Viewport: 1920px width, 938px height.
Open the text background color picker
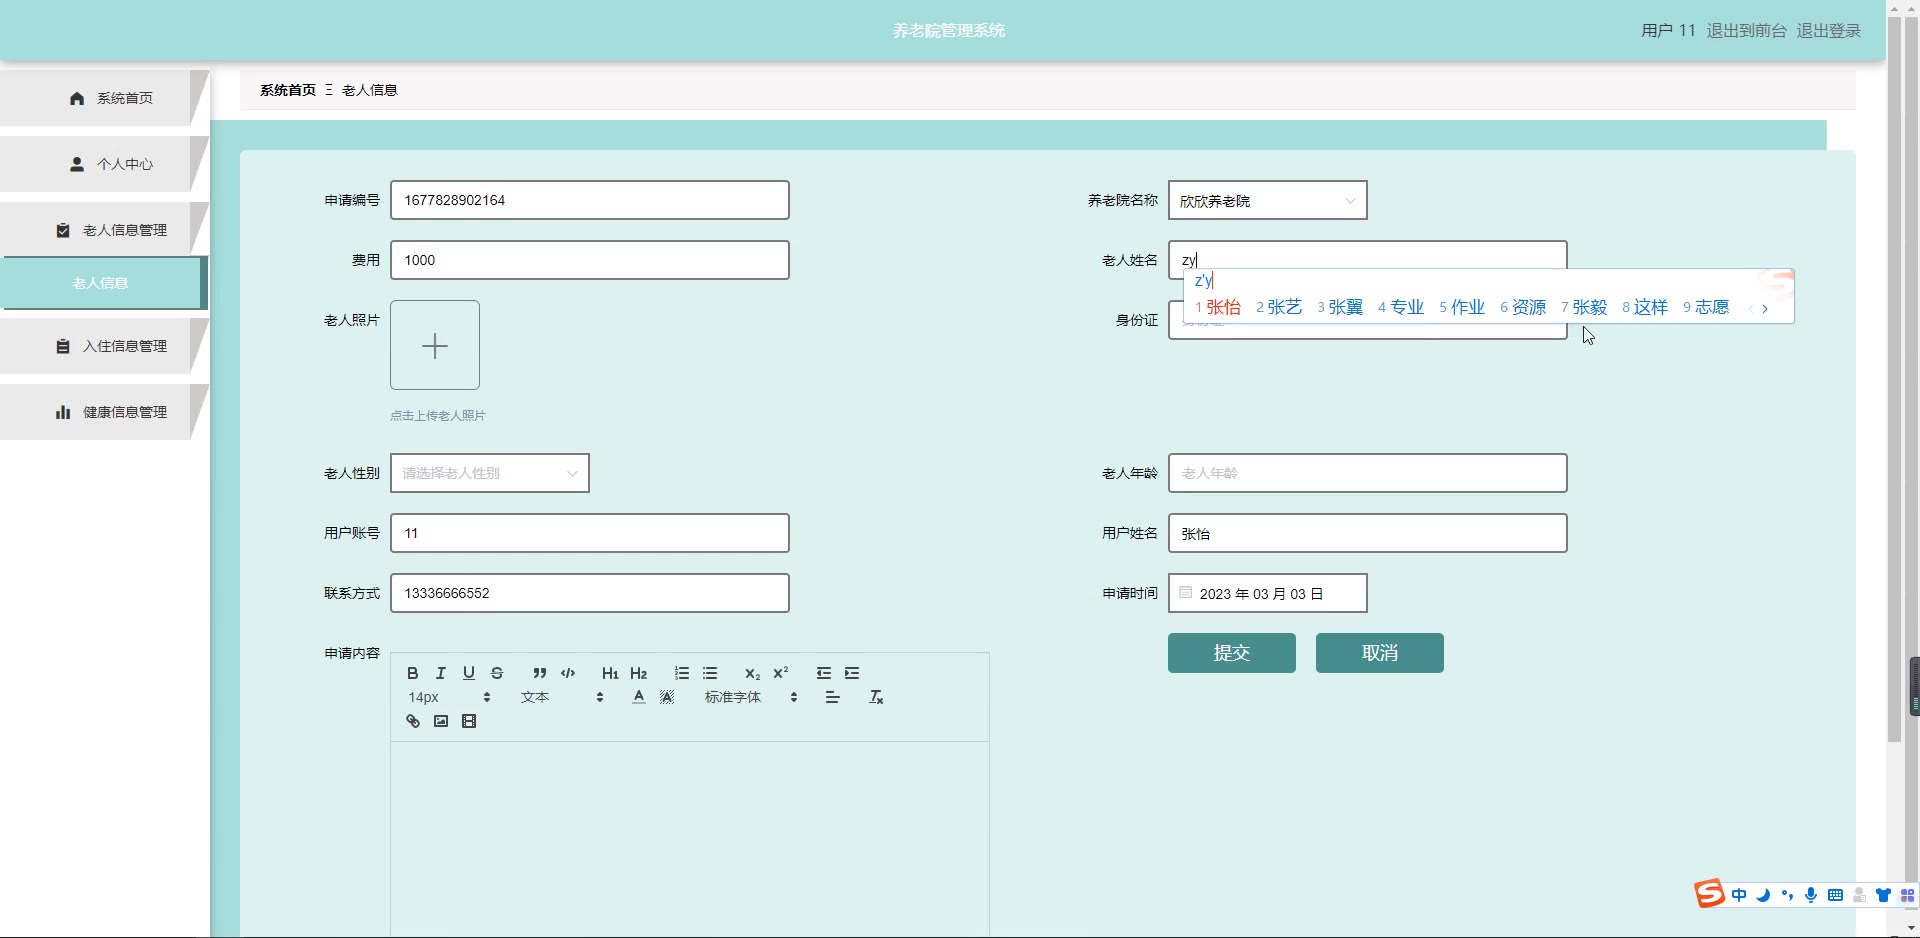[667, 697]
